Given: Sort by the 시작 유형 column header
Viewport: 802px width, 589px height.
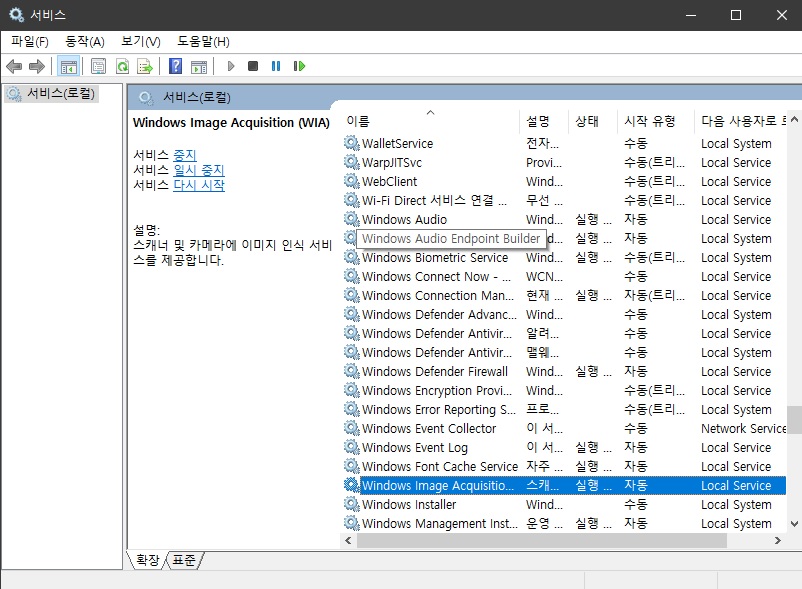Looking at the screenshot, I should [x=656, y=121].
